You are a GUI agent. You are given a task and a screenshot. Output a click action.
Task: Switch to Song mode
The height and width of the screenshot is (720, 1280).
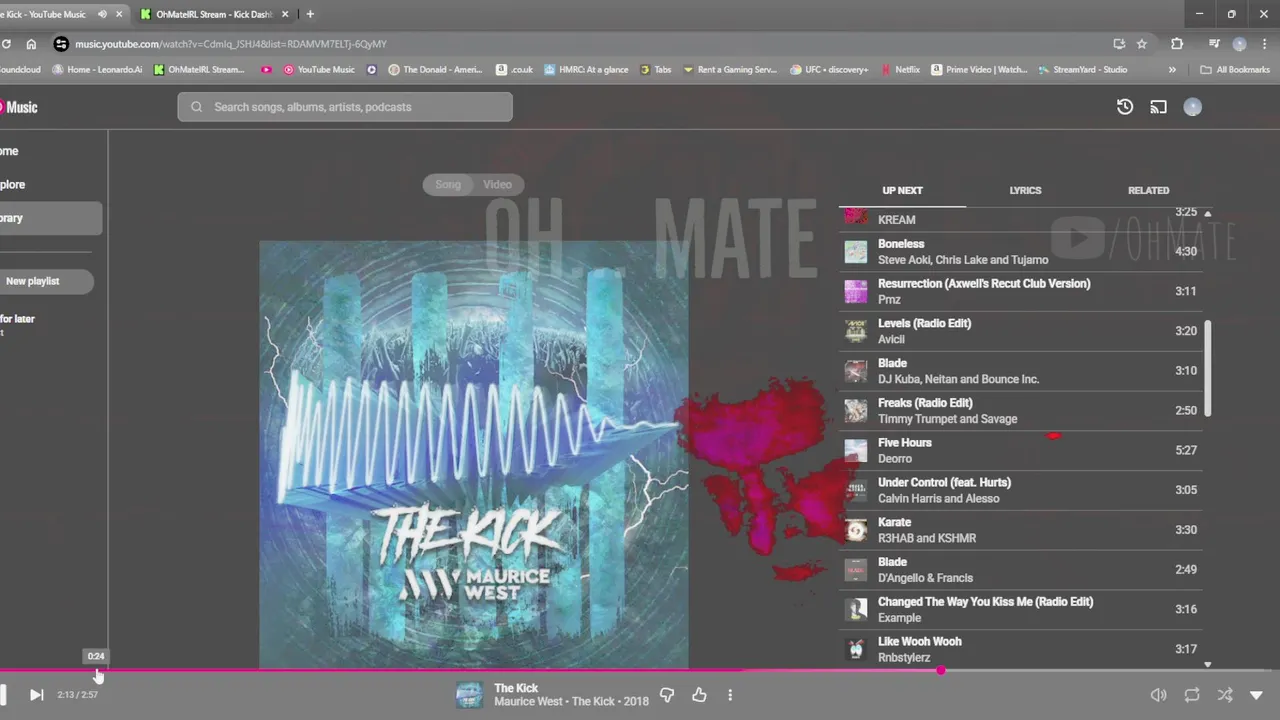click(x=447, y=184)
